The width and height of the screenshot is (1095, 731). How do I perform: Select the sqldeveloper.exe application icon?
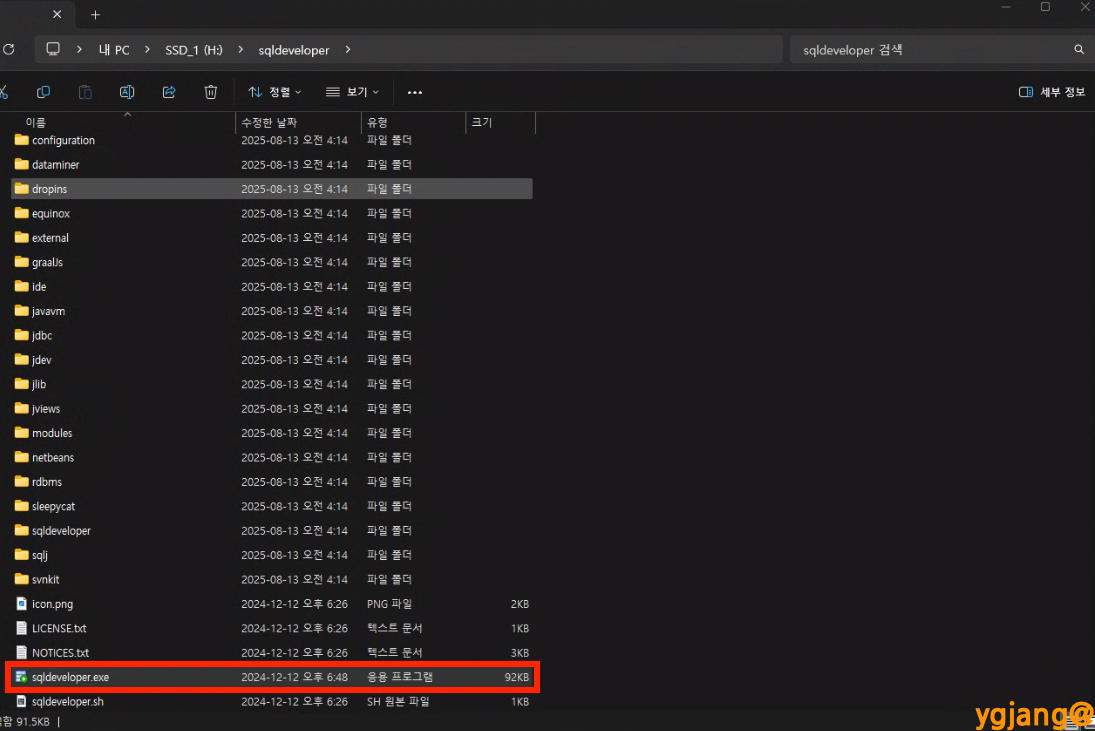tap(22, 677)
